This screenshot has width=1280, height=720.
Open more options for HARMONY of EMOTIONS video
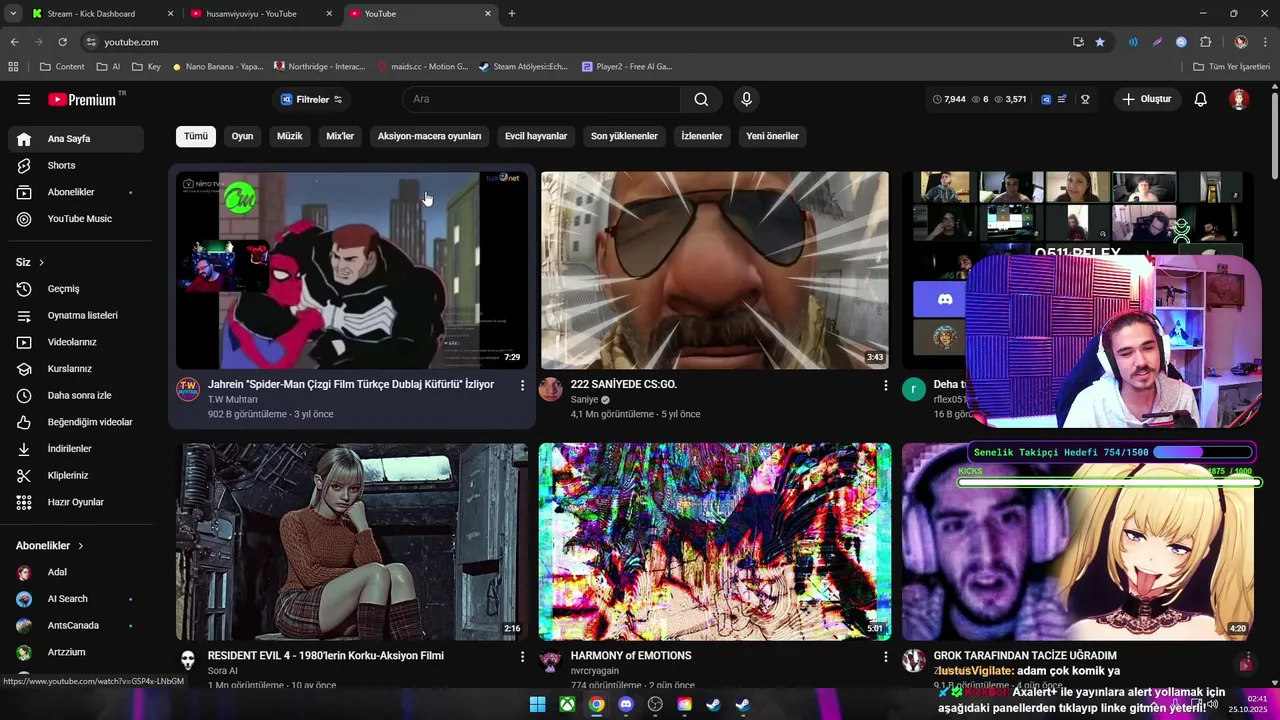(885, 657)
